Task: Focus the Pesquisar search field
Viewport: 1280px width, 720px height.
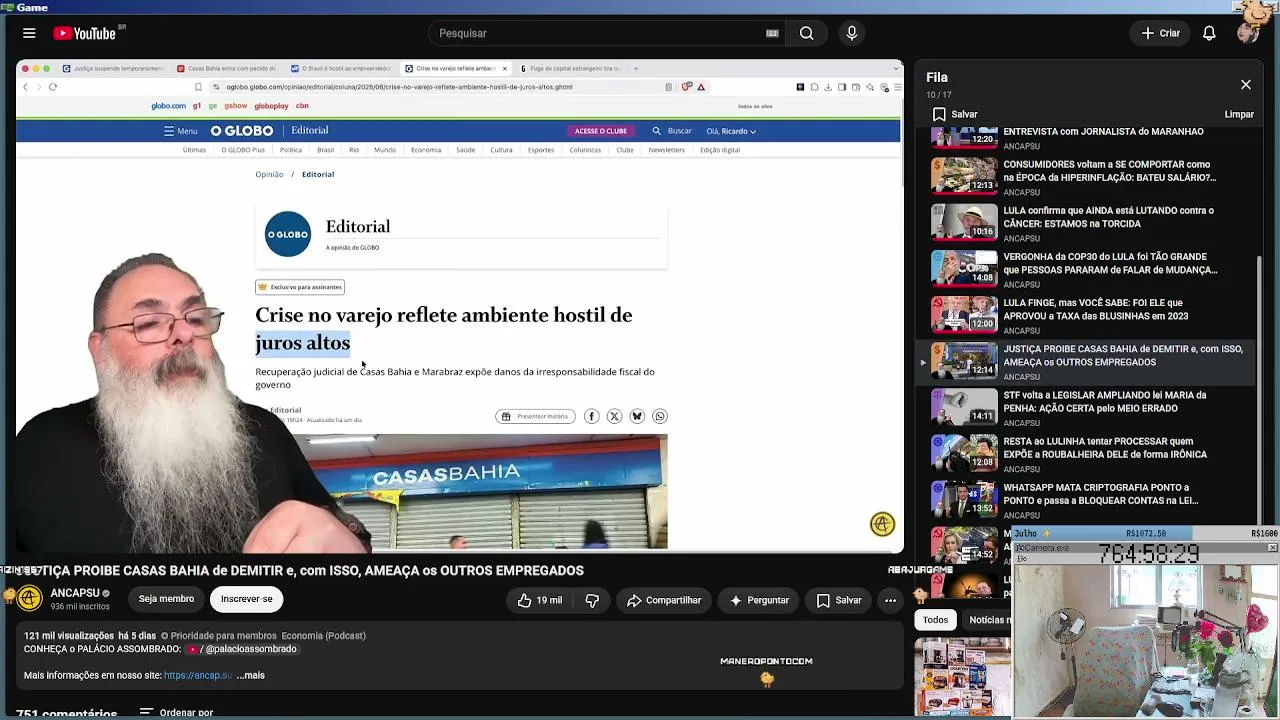Action: [600, 33]
